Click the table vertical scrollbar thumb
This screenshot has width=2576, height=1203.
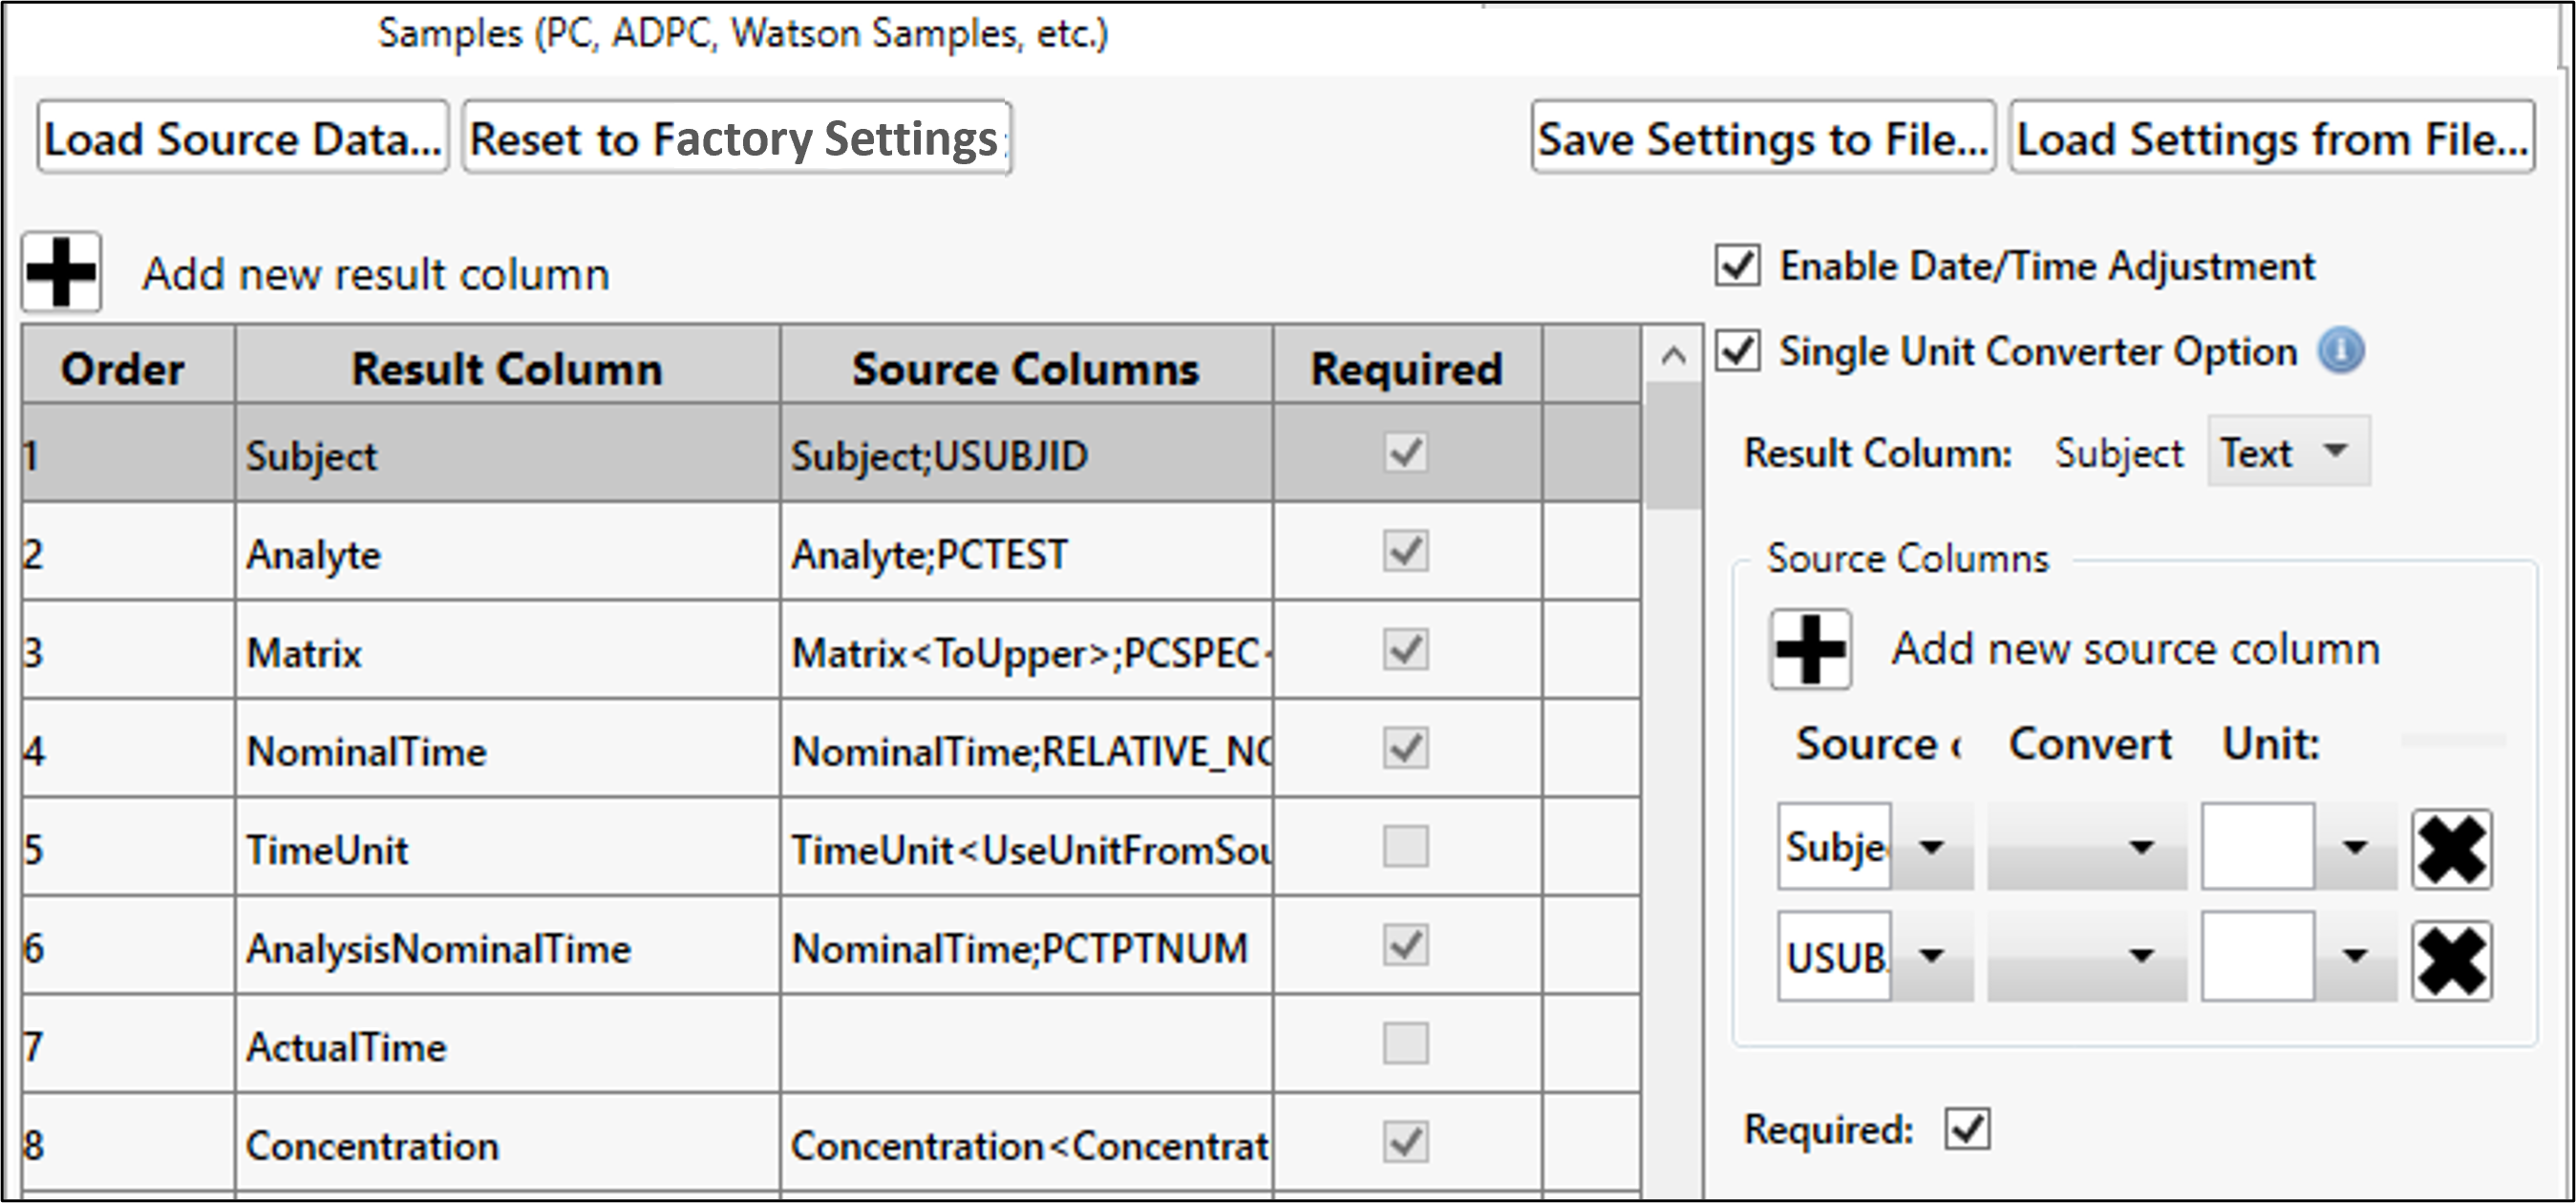point(1673,447)
